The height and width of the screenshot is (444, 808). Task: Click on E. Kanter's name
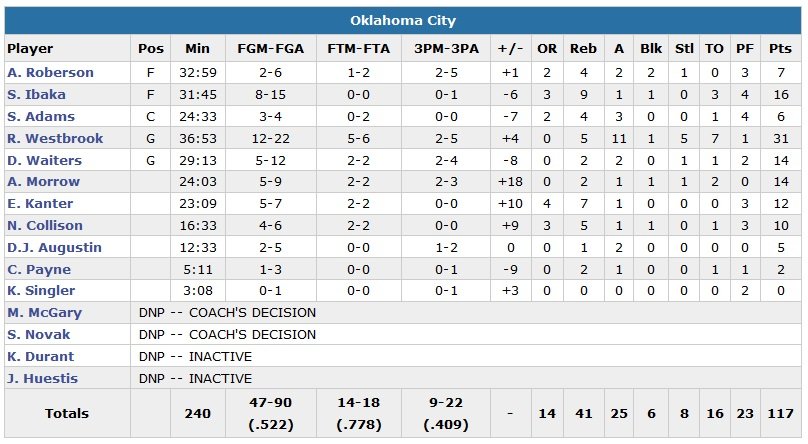point(40,204)
